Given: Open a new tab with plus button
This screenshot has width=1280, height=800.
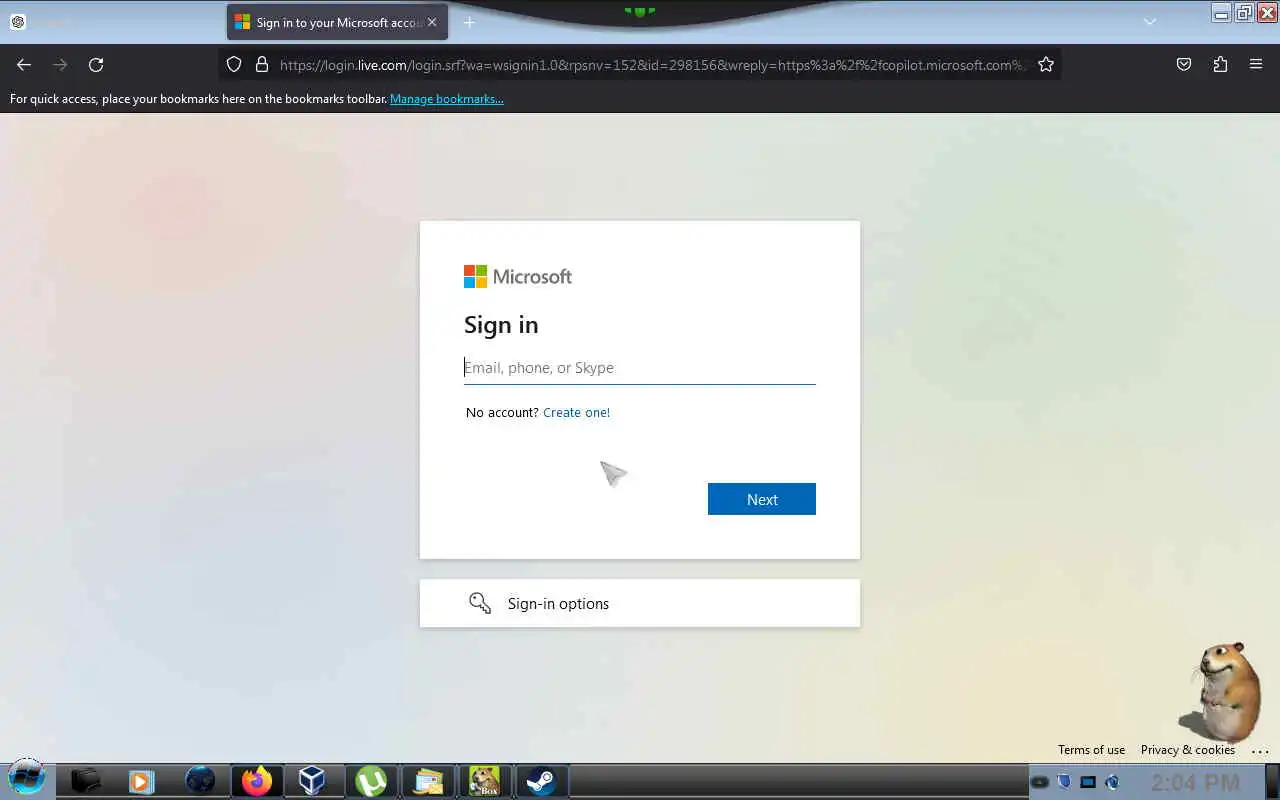Looking at the screenshot, I should point(469,22).
